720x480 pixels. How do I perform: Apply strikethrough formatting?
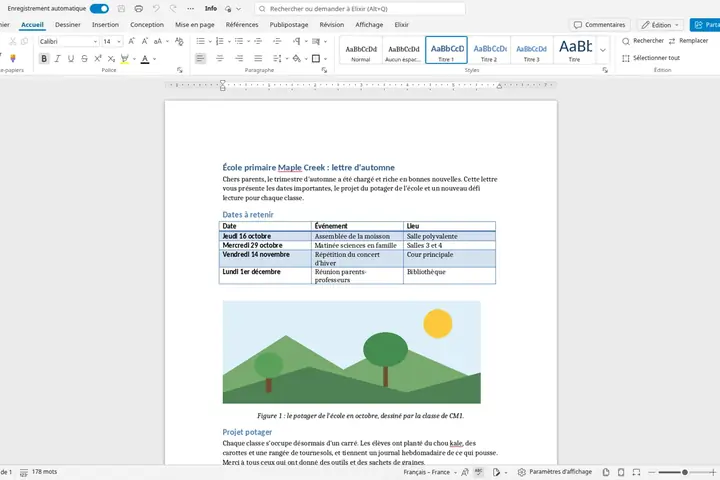pos(84,59)
